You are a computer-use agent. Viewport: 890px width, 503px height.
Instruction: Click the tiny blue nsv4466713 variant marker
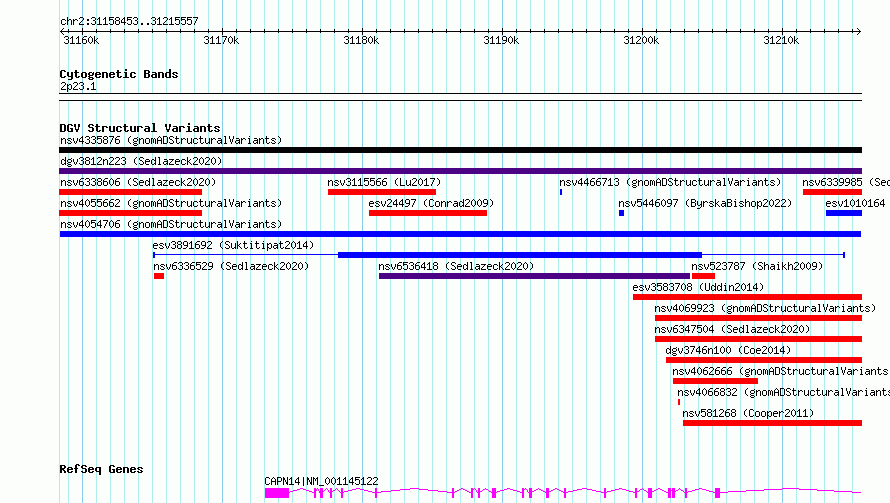coord(561,192)
